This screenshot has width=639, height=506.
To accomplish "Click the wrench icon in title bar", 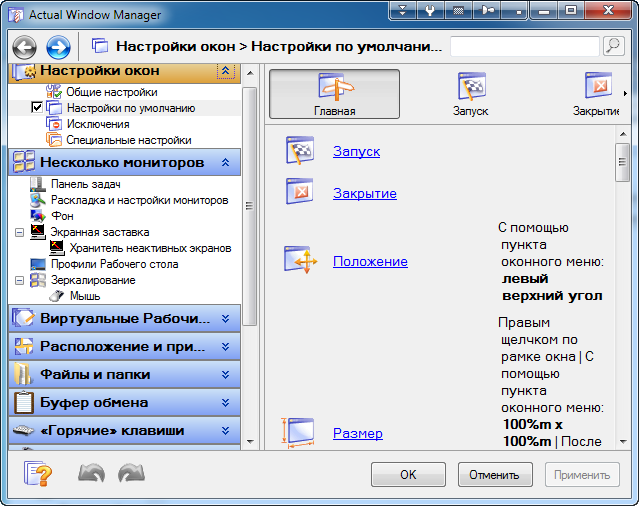I will click(x=432, y=11).
